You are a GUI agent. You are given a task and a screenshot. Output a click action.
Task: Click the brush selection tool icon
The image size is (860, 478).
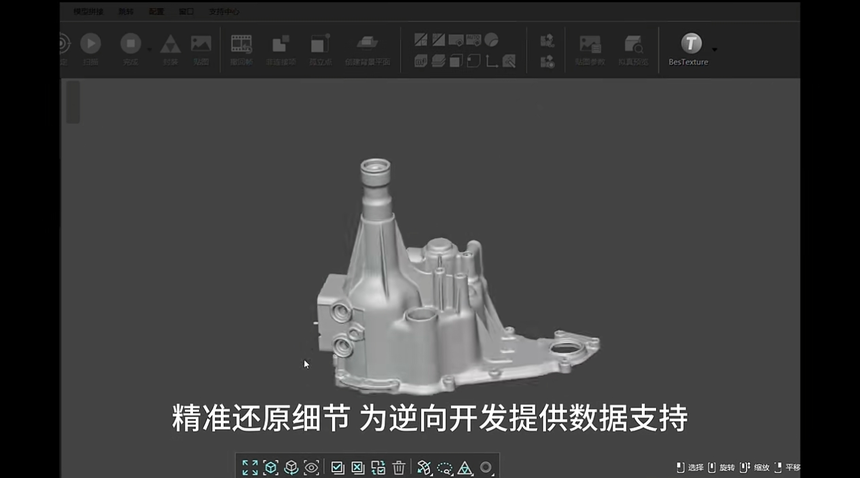tap(424, 468)
